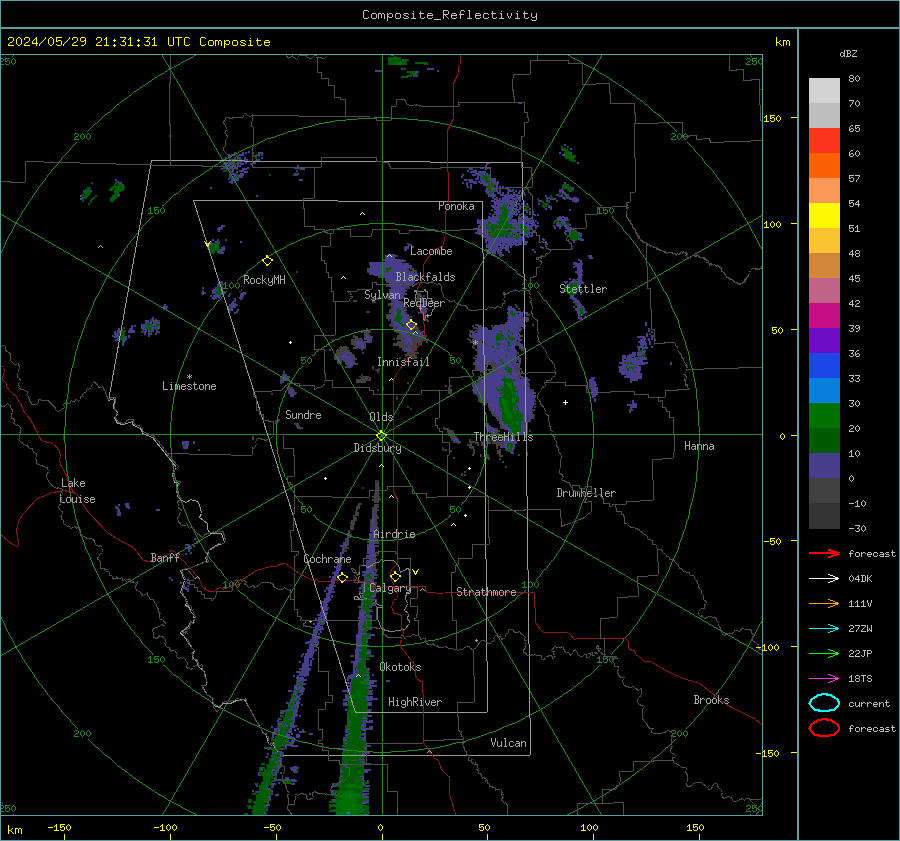Click the cyan 'current' ellipse legend icon
This screenshot has height=841, width=900.
click(824, 703)
